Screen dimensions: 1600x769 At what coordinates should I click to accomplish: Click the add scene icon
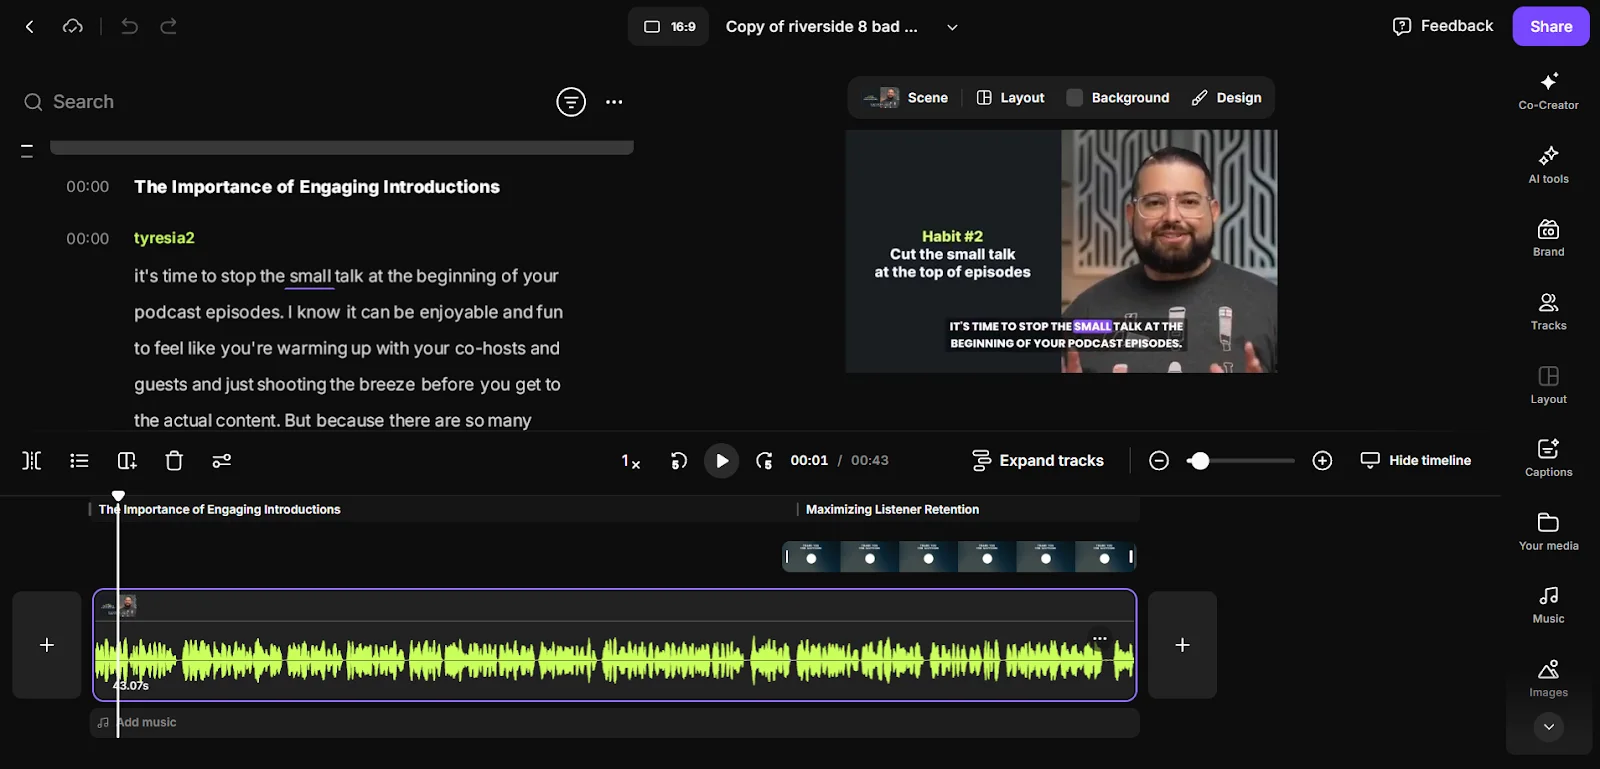127,461
